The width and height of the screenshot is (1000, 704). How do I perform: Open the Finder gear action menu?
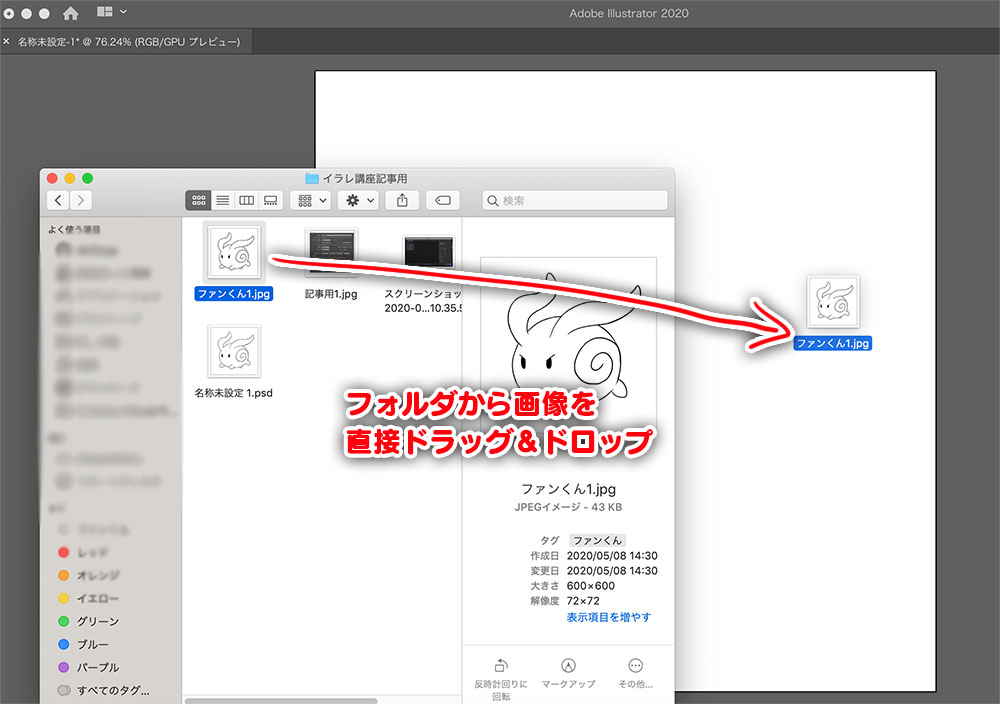point(358,200)
